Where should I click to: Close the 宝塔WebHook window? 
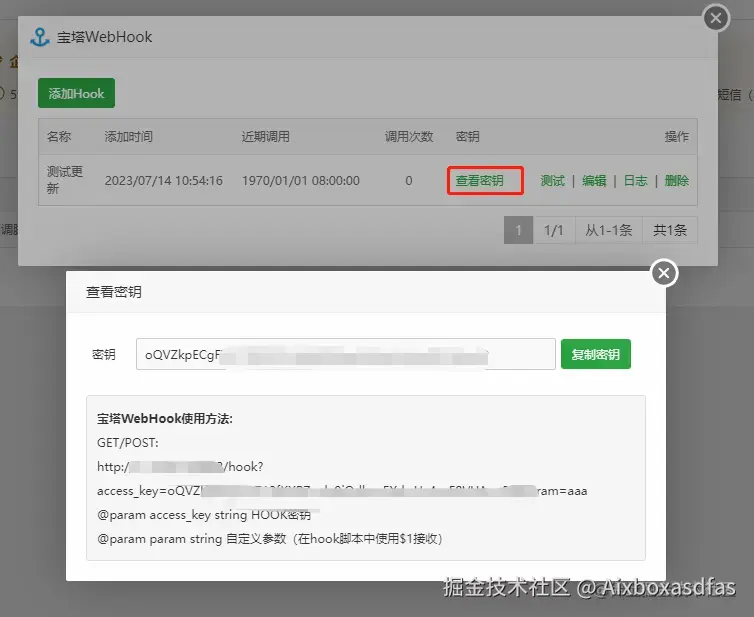[x=716, y=18]
